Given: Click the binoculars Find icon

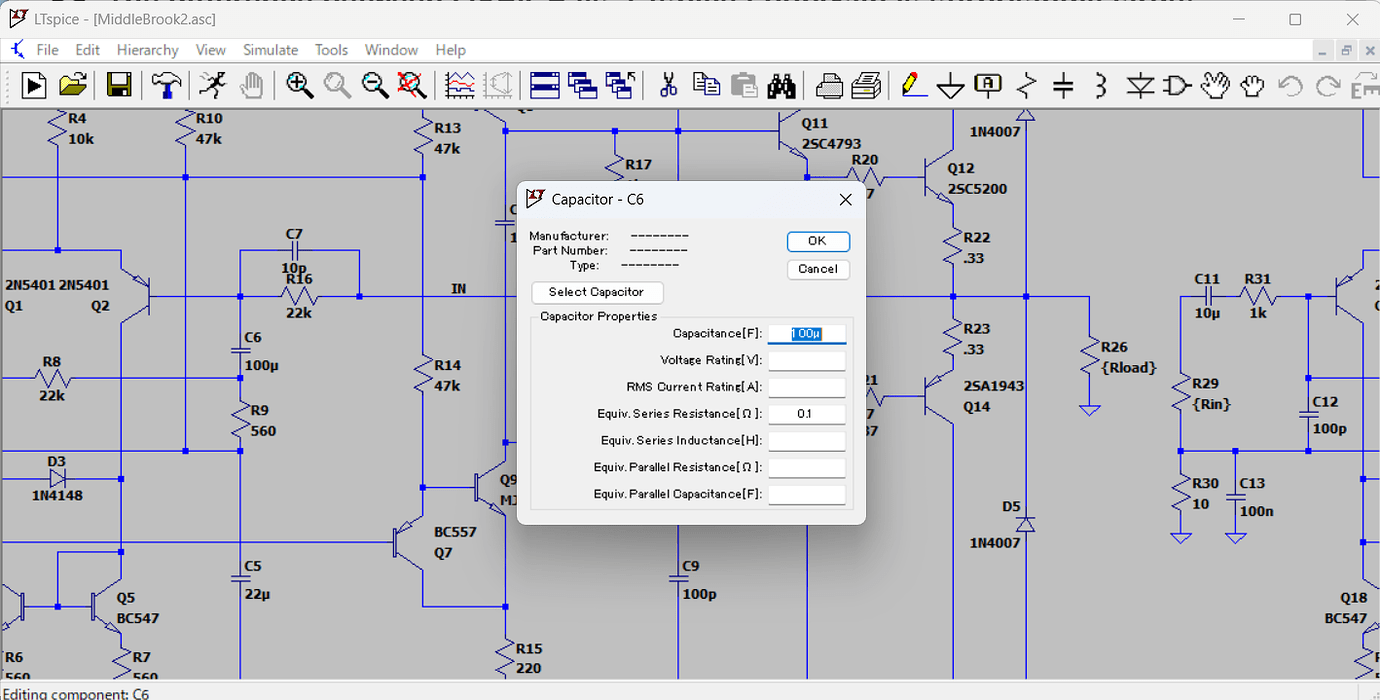Looking at the screenshot, I should (781, 85).
